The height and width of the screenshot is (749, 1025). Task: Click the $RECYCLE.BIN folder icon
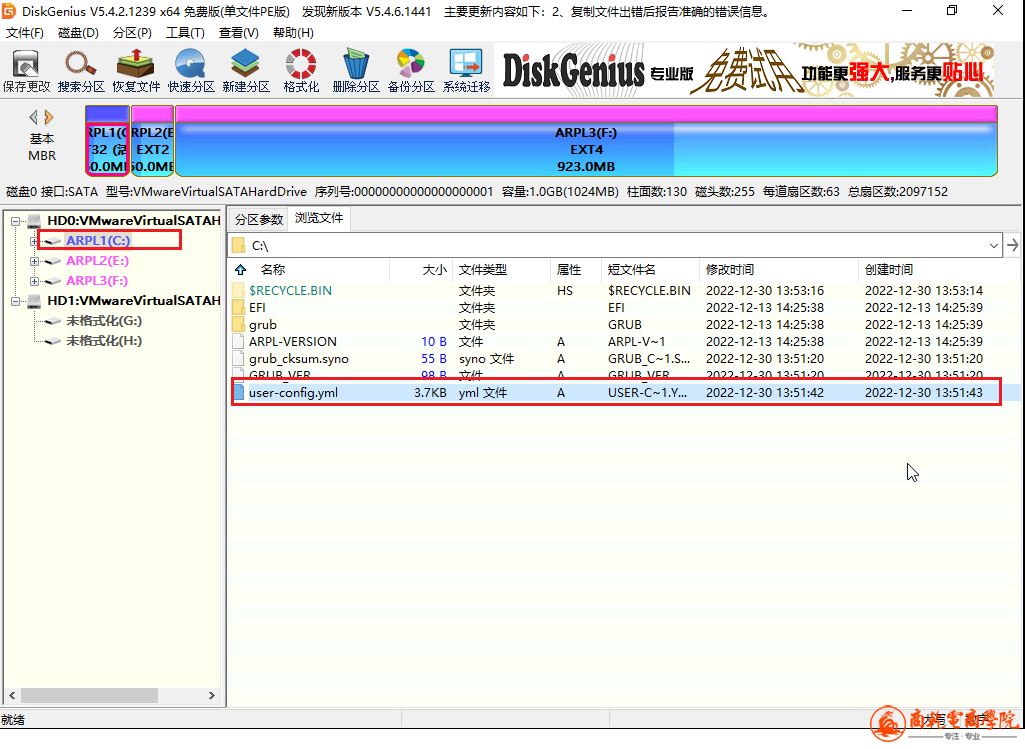pyautogui.click(x=239, y=291)
